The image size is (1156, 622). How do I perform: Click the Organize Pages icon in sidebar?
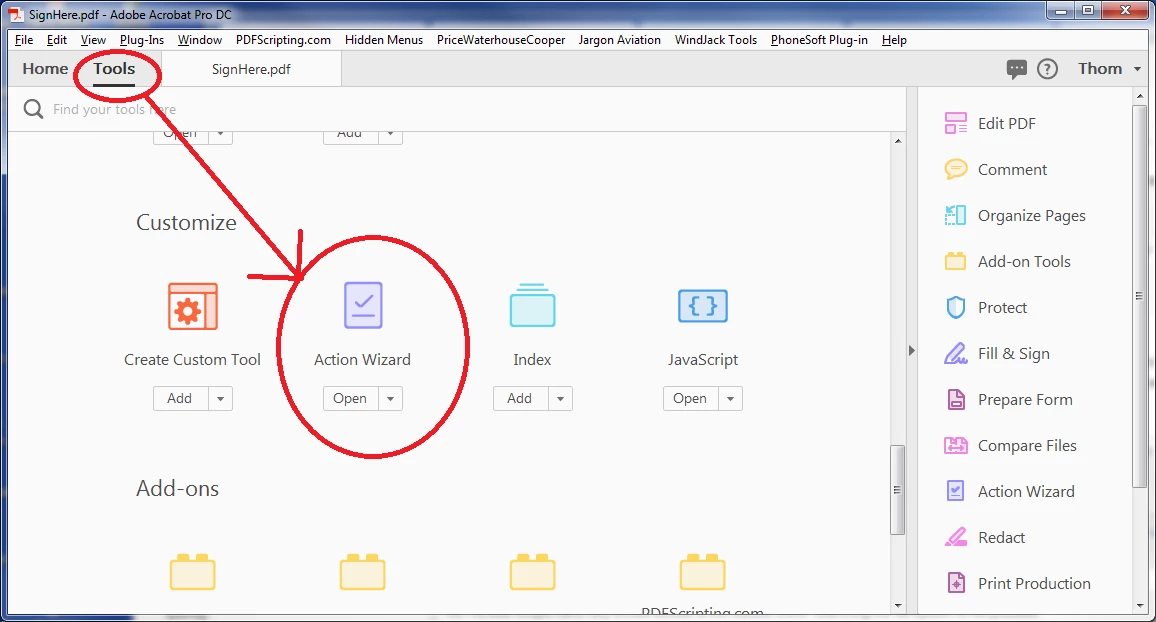coord(955,215)
